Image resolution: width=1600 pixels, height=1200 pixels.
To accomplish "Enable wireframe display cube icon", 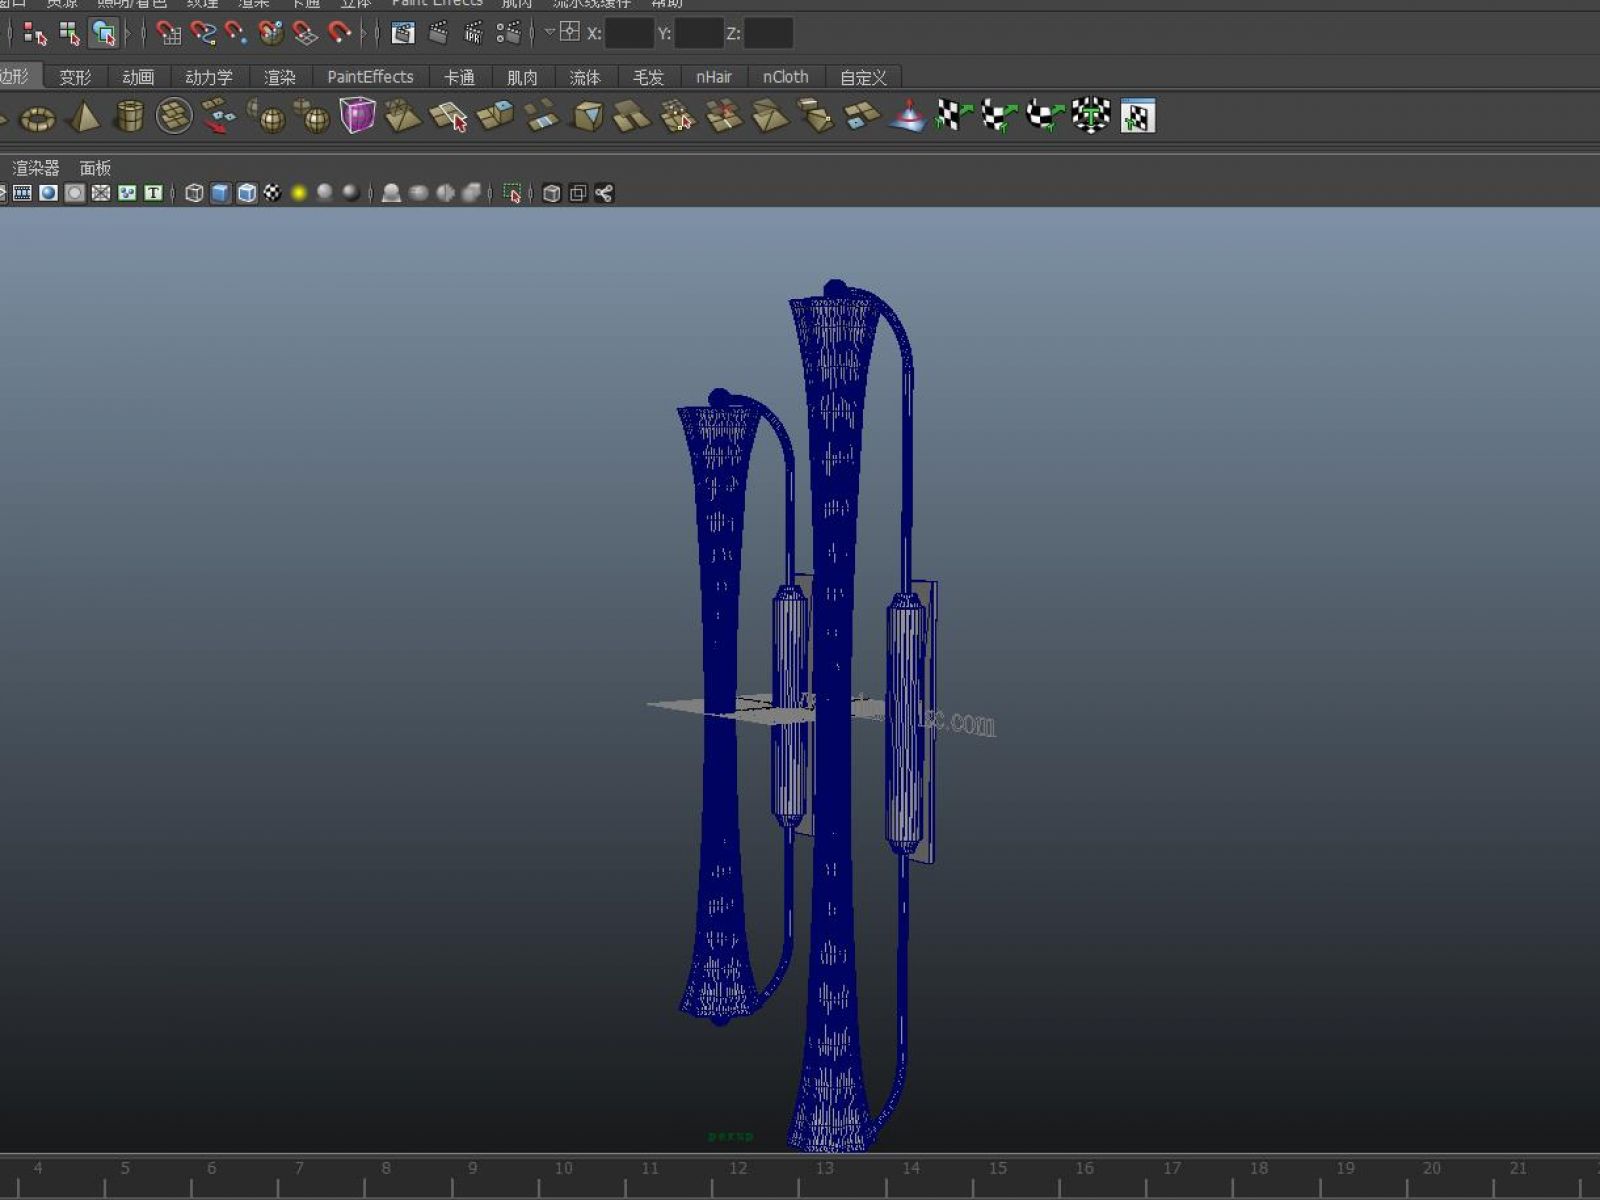I will point(194,193).
